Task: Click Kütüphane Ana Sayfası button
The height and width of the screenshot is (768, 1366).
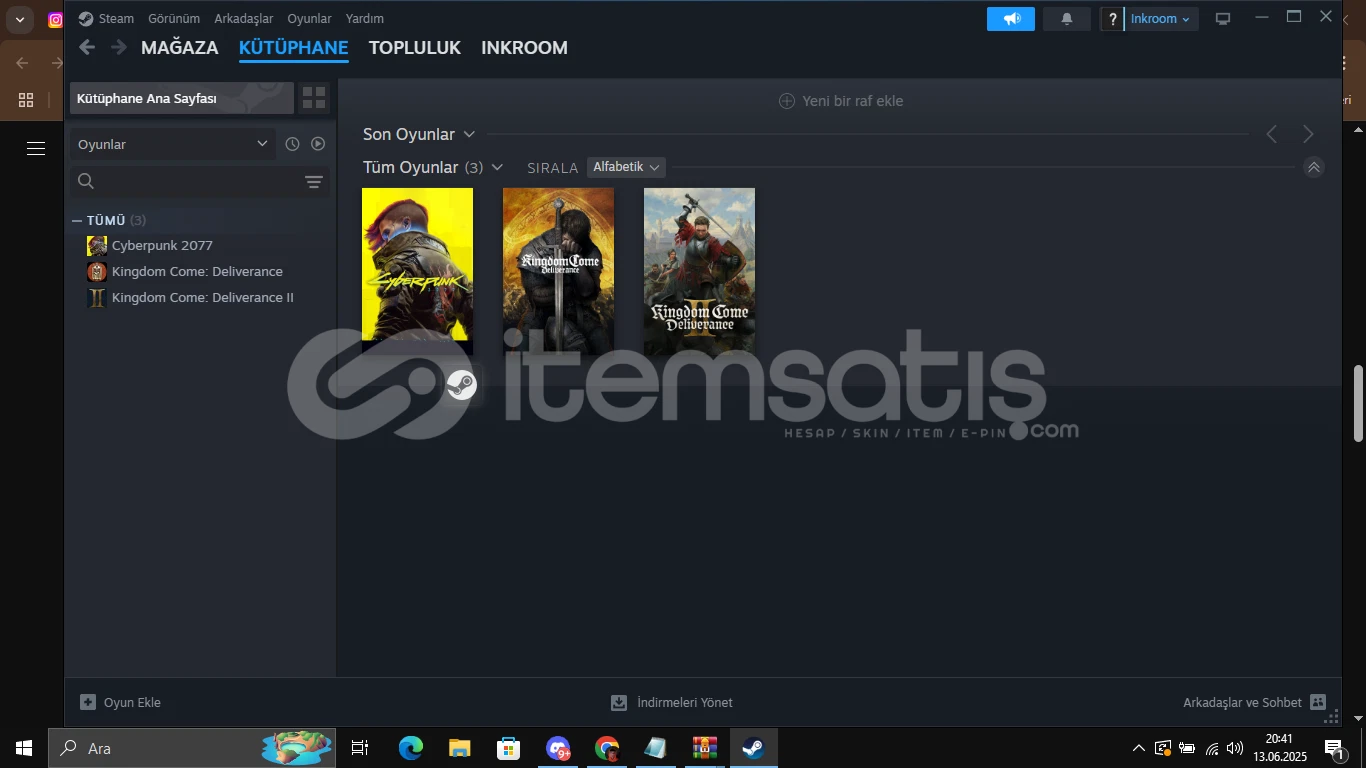Action: [182, 98]
